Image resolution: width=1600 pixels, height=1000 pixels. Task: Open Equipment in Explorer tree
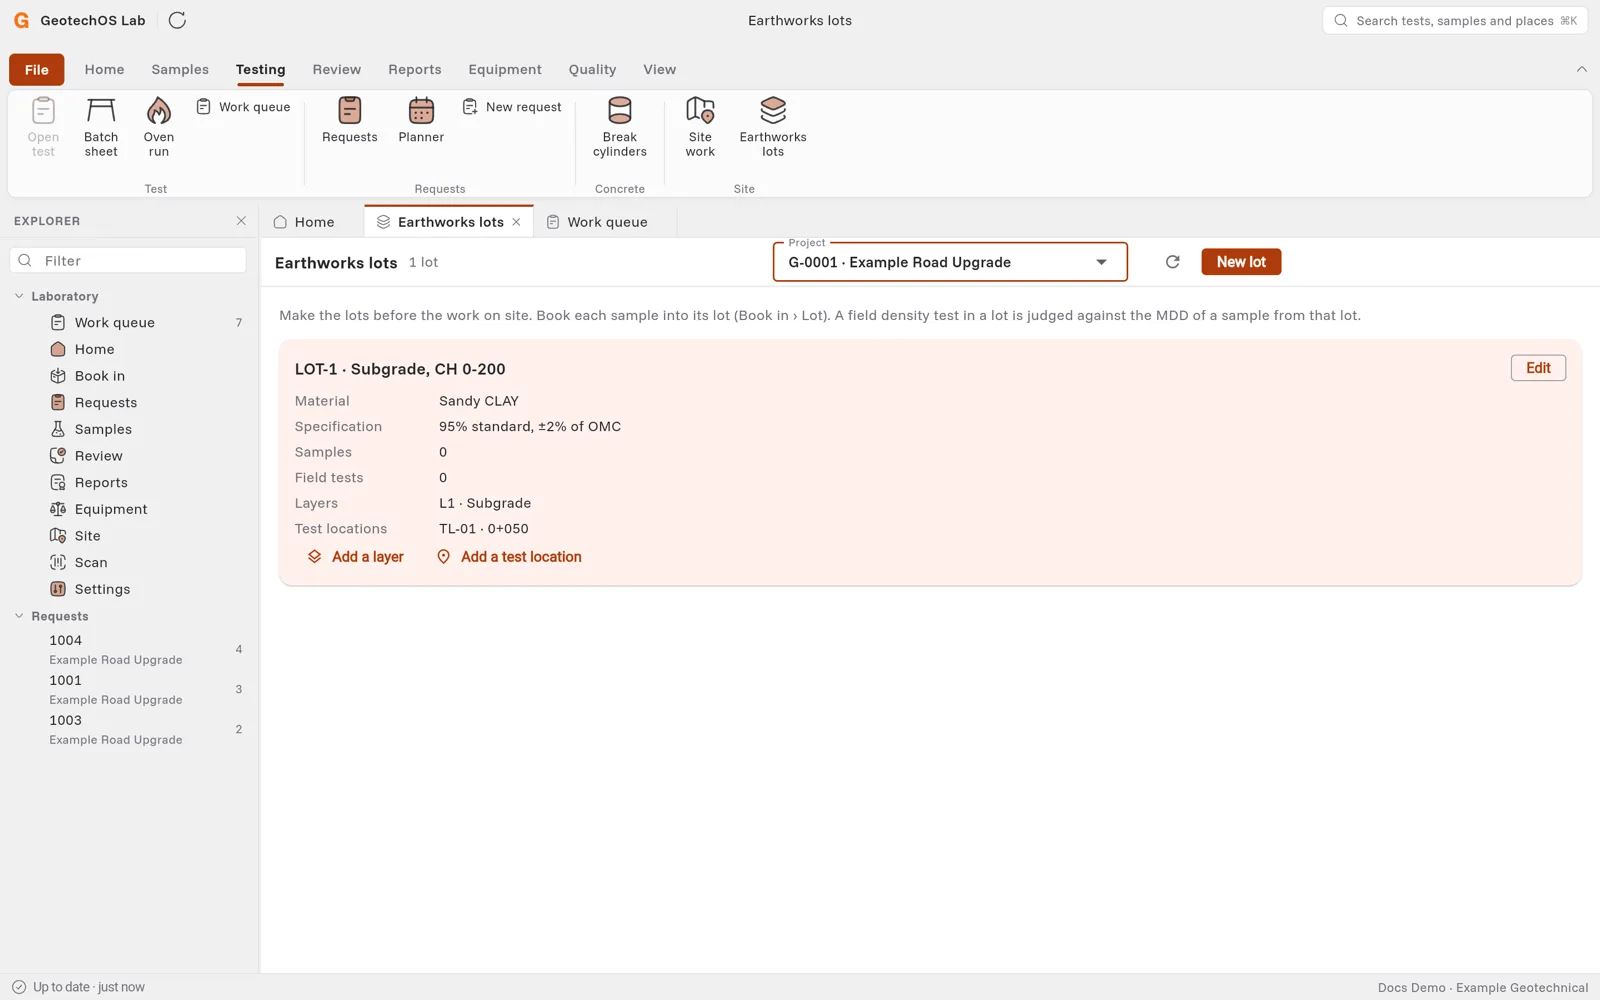pos(111,509)
